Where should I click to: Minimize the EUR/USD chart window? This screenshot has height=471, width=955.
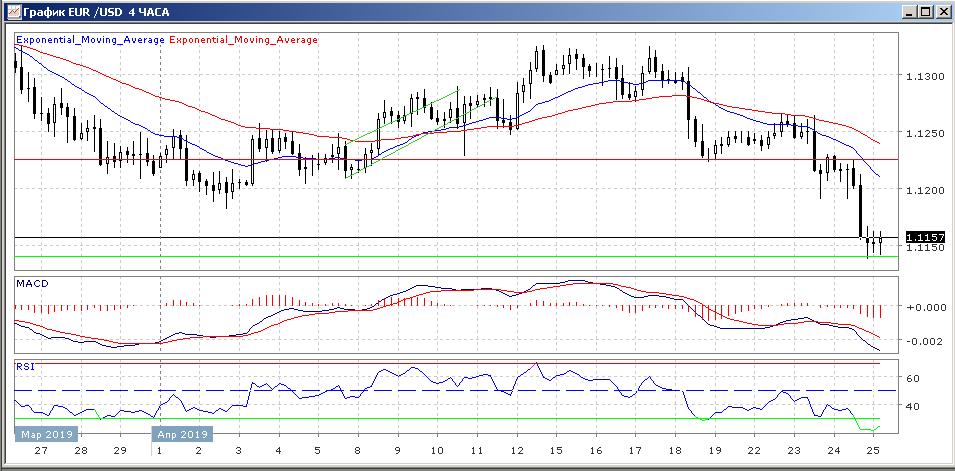tap(908, 11)
